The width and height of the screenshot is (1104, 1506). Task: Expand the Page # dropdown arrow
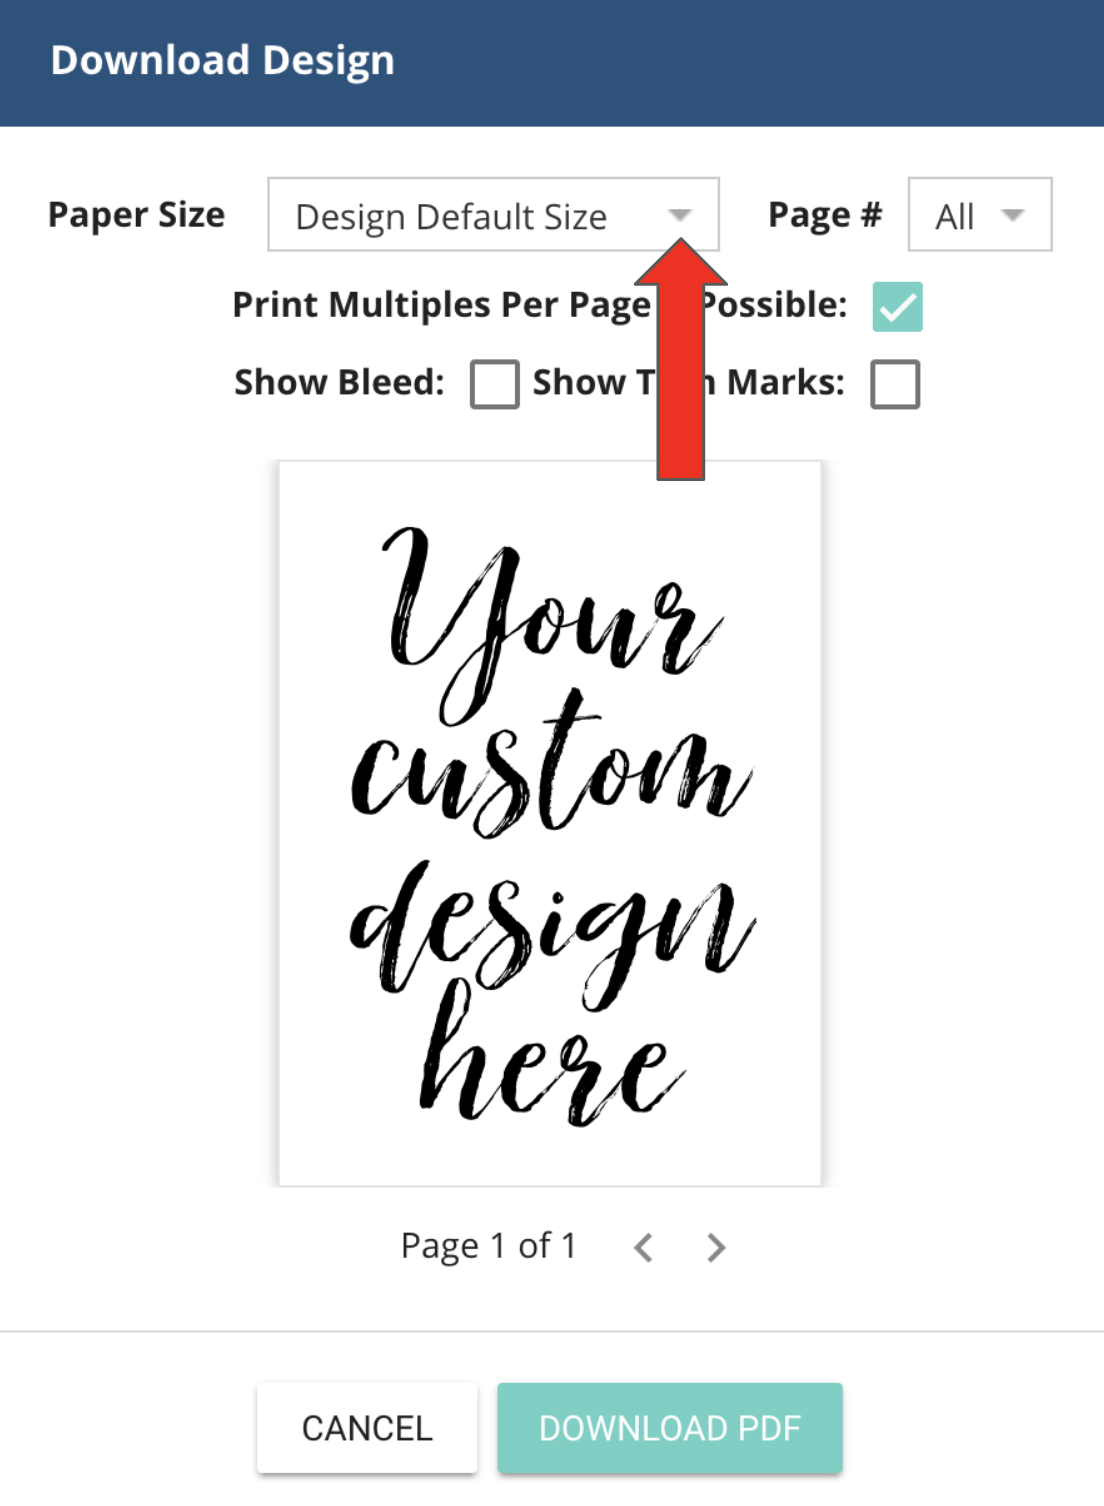click(1013, 215)
